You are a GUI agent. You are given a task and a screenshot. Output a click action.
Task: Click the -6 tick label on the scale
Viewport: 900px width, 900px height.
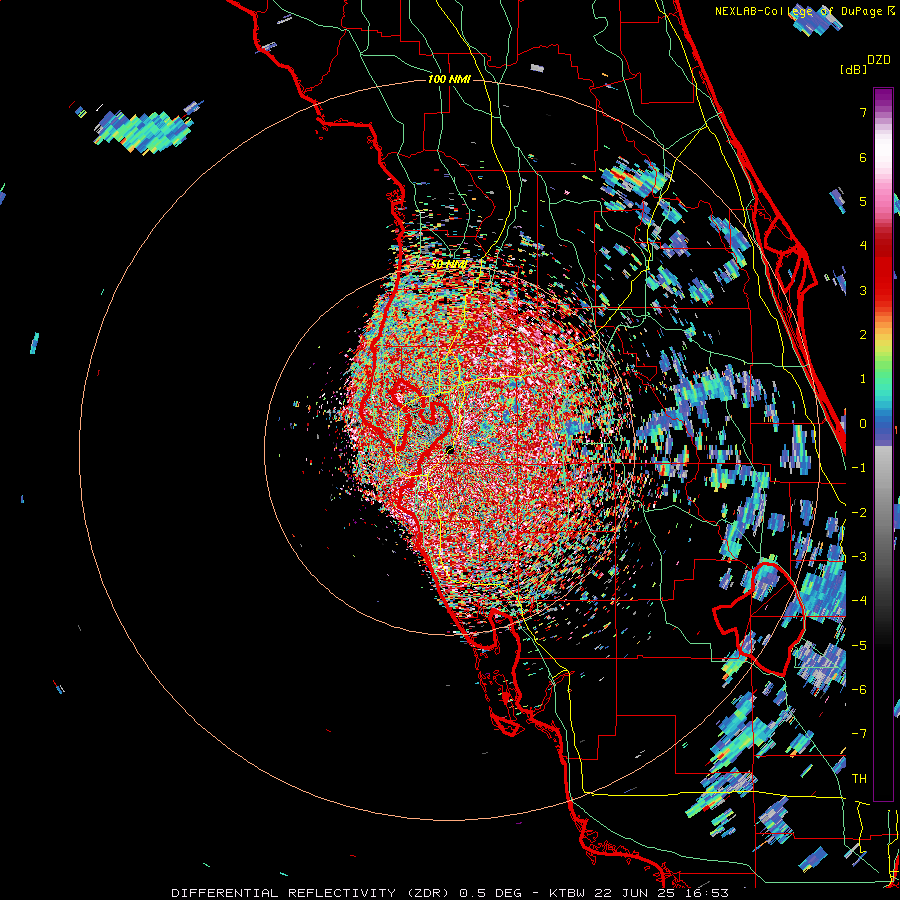click(859, 689)
